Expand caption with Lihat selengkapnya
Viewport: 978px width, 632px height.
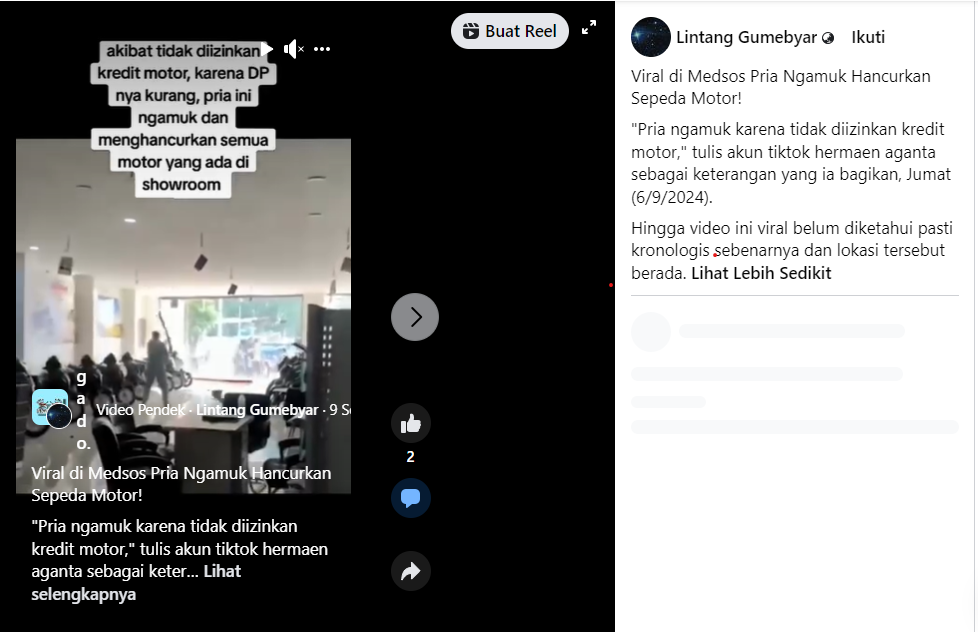tap(136, 582)
